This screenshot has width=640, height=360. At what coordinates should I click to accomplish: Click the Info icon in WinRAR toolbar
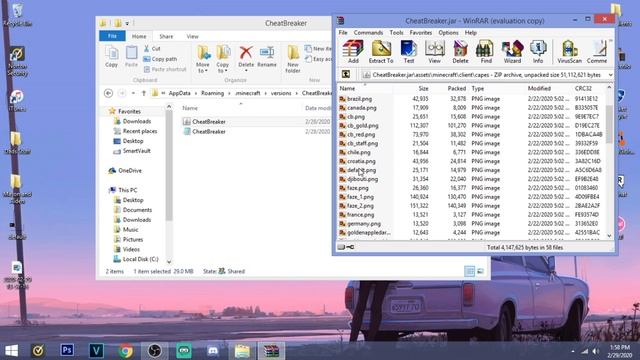[538, 52]
